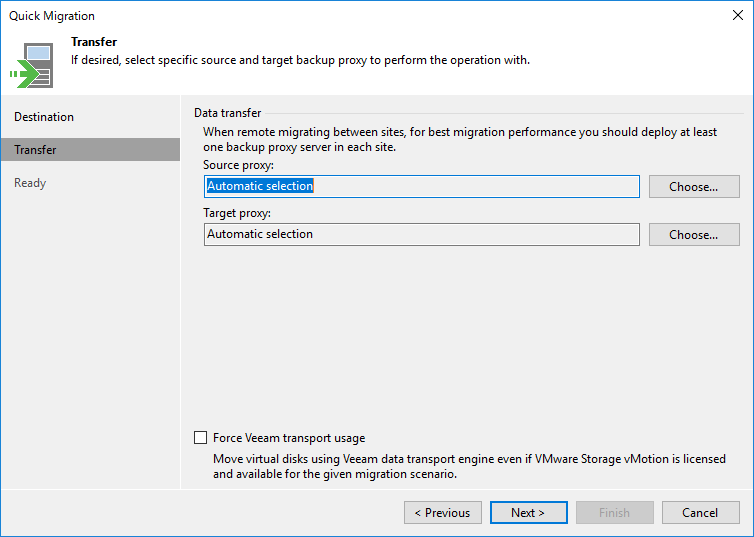Close the Quick Migration dialog window

(738, 16)
